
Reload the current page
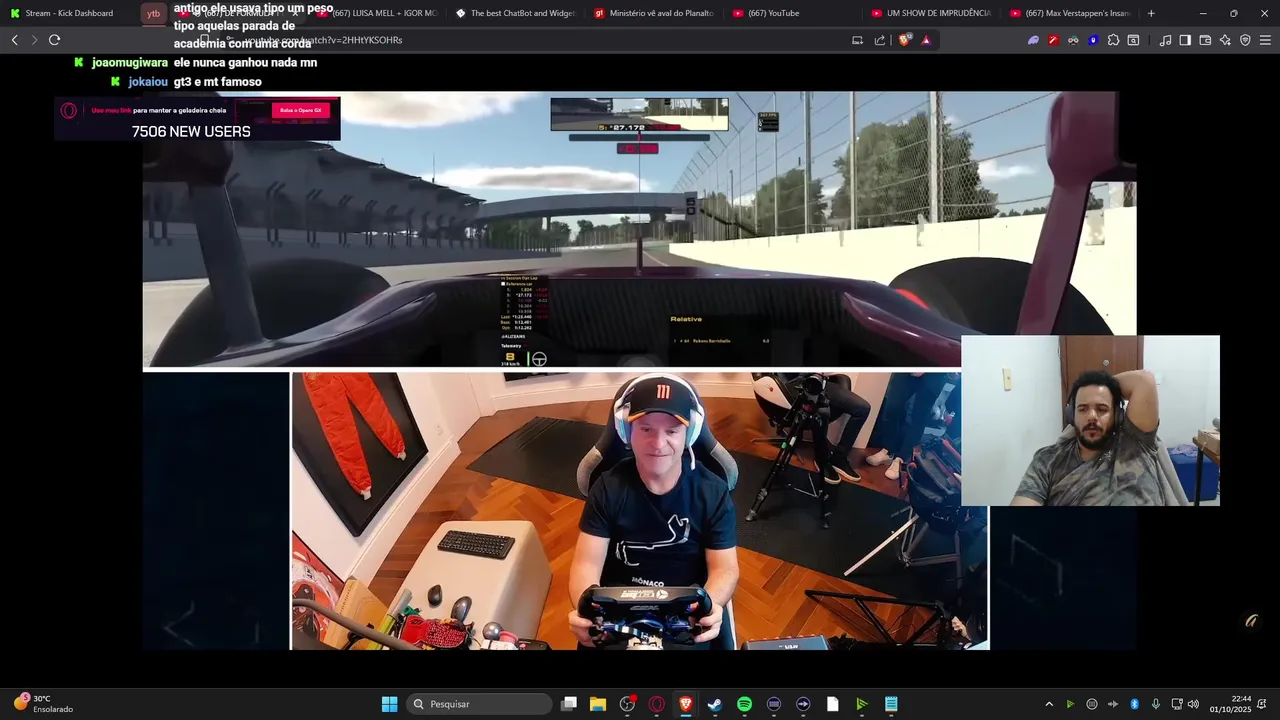click(x=54, y=40)
